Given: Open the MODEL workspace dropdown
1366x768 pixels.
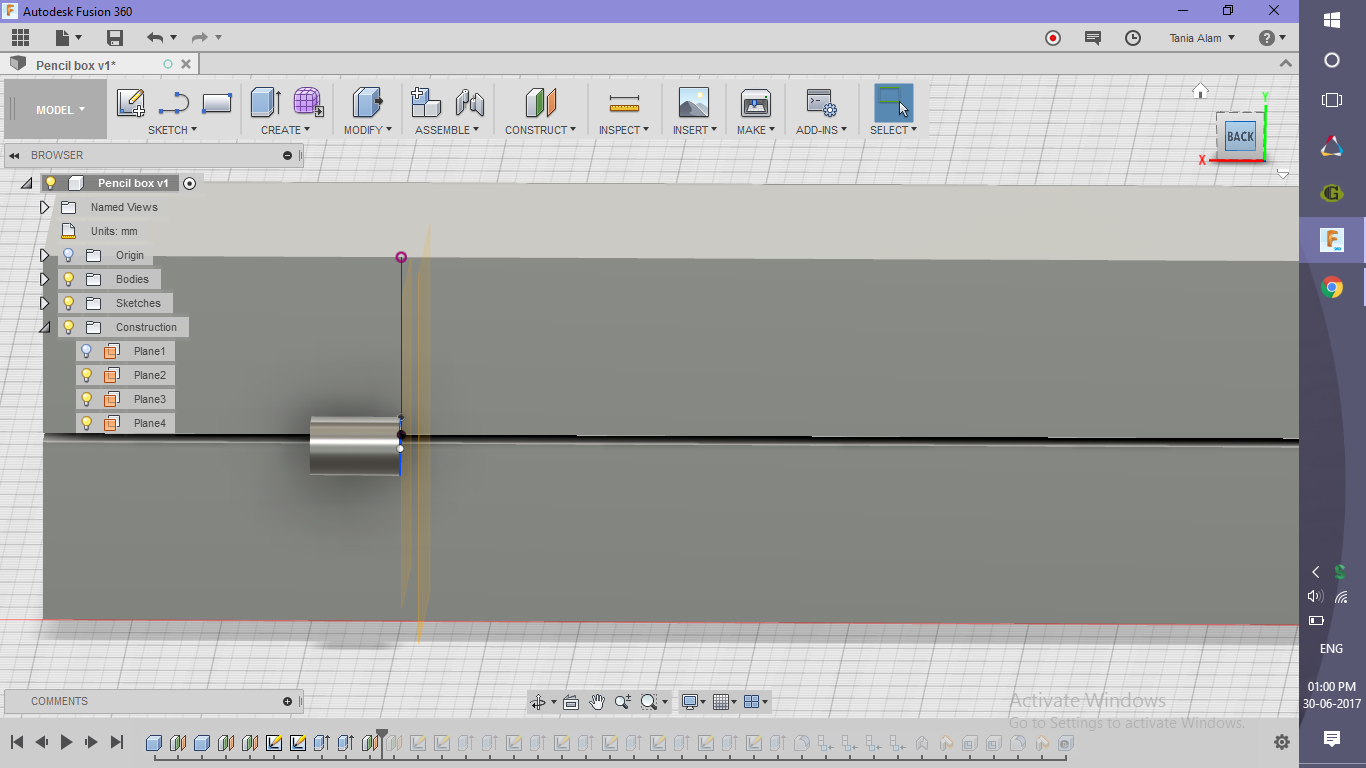Looking at the screenshot, I should (x=56, y=110).
